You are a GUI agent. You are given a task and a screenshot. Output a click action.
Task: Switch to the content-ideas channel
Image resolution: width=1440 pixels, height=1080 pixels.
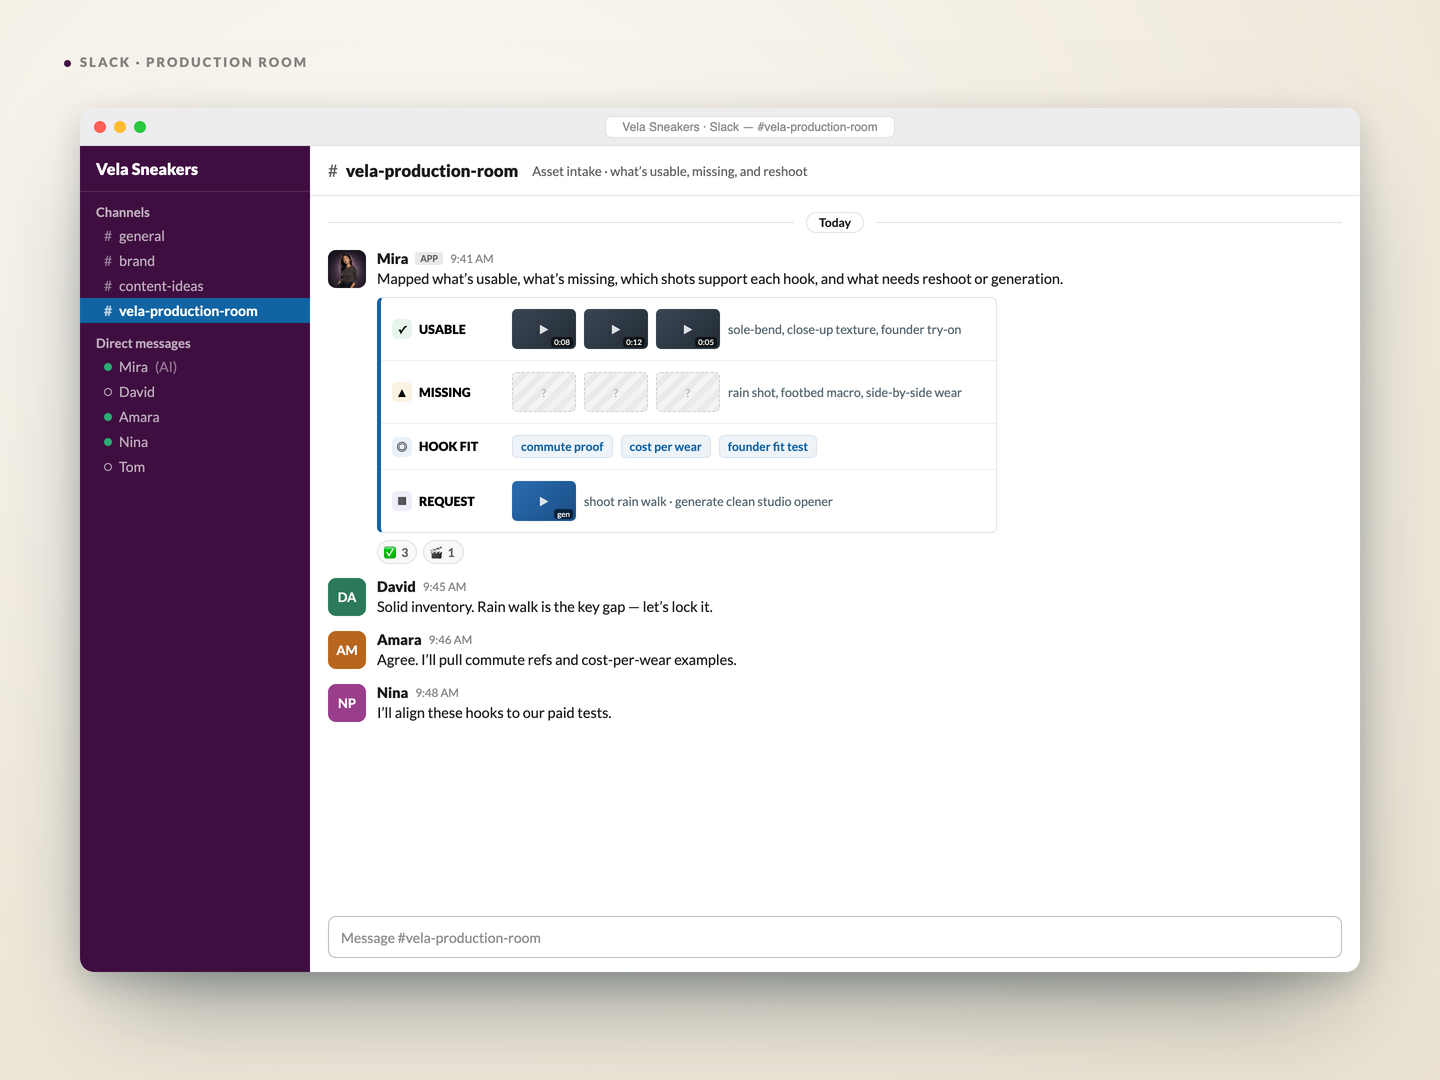pos(195,286)
